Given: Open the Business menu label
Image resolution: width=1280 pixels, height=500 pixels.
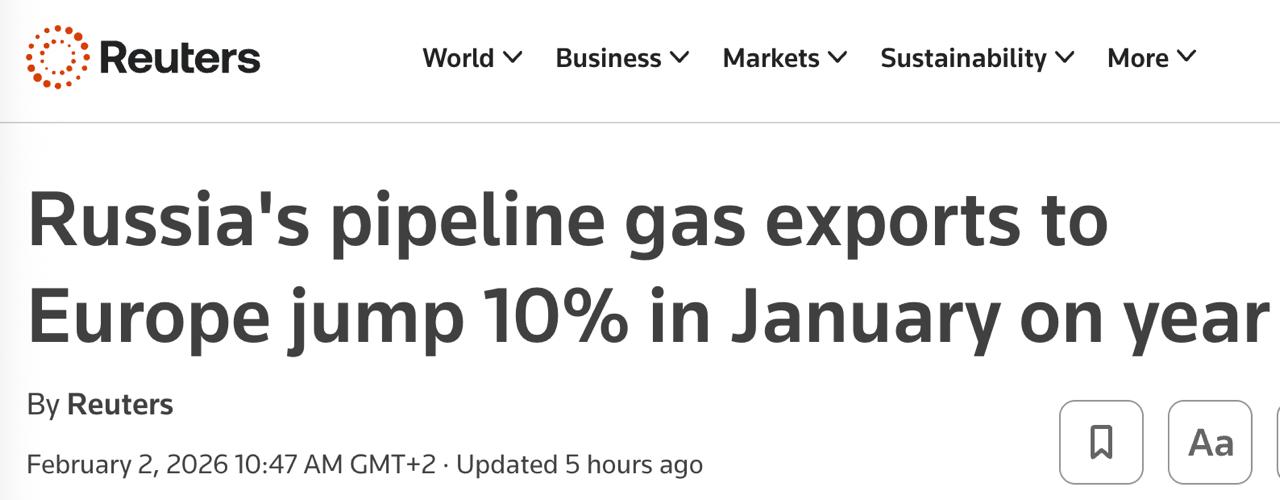Looking at the screenshot, I should coord(608,58).
